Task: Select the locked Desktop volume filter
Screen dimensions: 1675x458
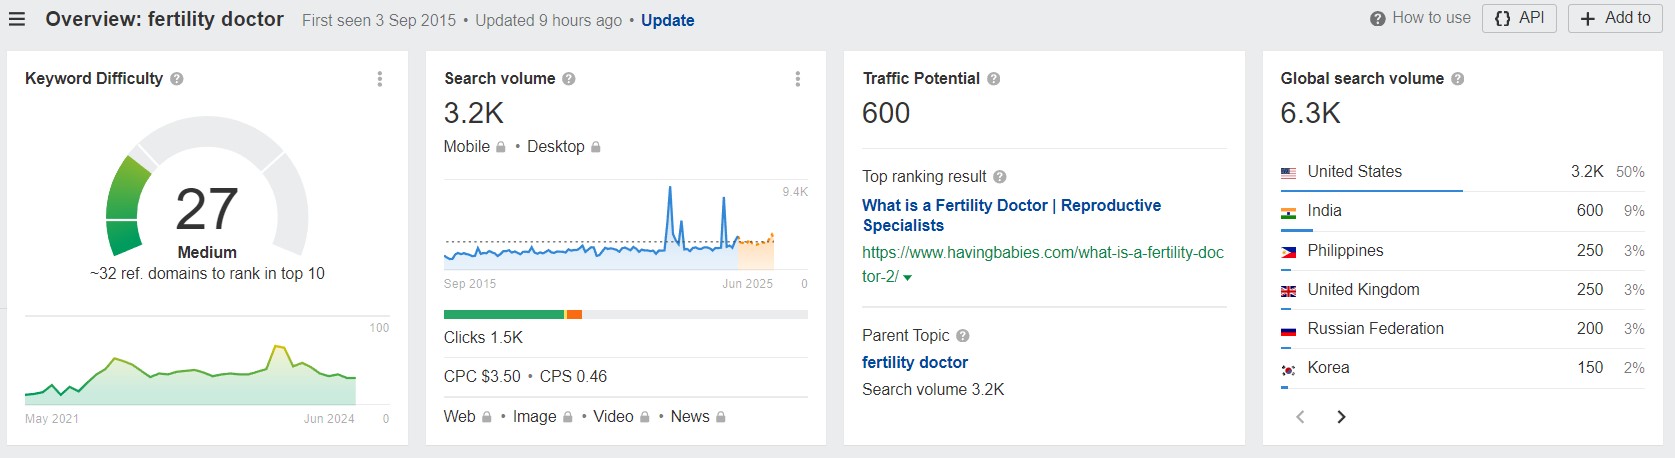Action: 563,147
